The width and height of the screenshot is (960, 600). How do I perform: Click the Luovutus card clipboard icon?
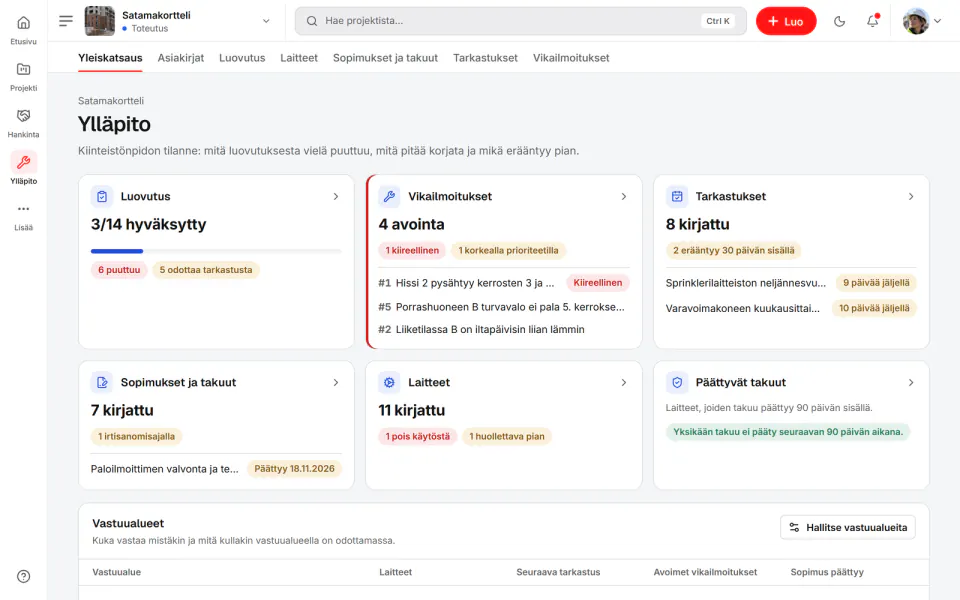tap(102, 197)
